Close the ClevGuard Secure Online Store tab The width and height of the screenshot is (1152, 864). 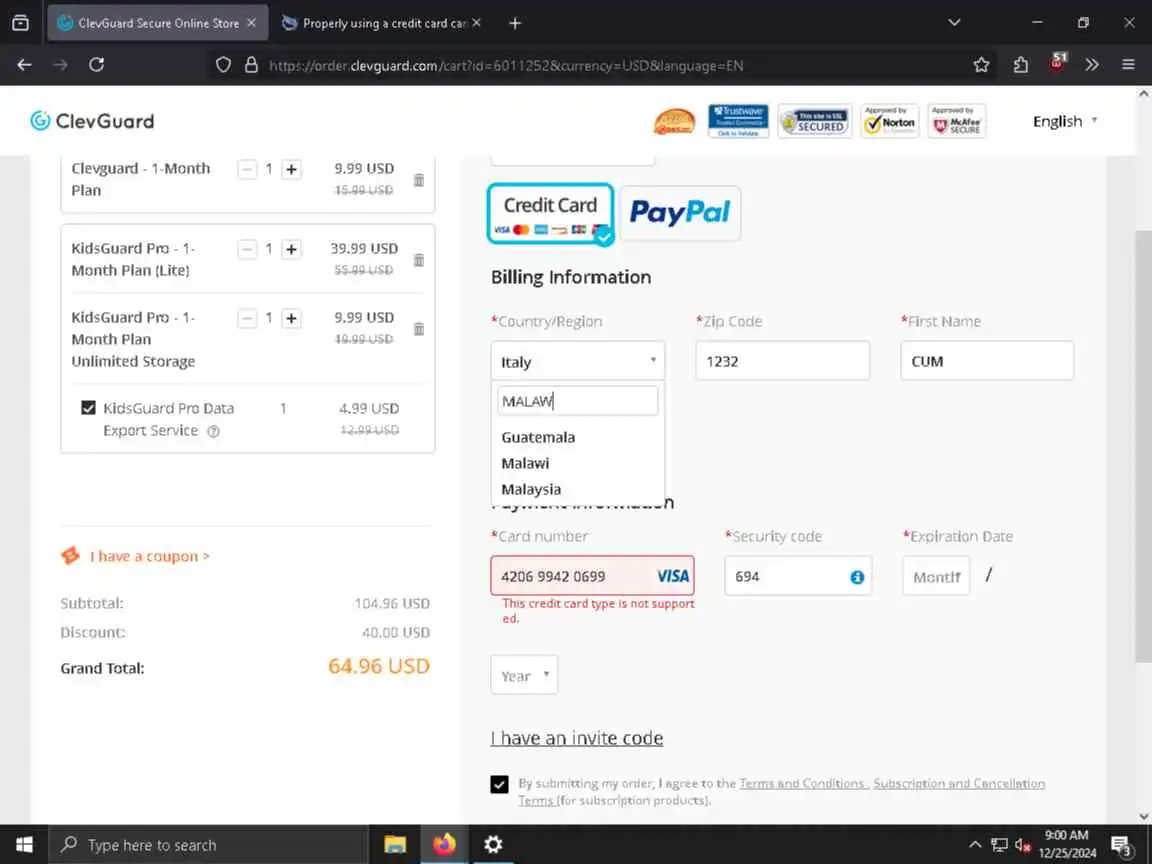pyautogui.click(x=251, y=23)
